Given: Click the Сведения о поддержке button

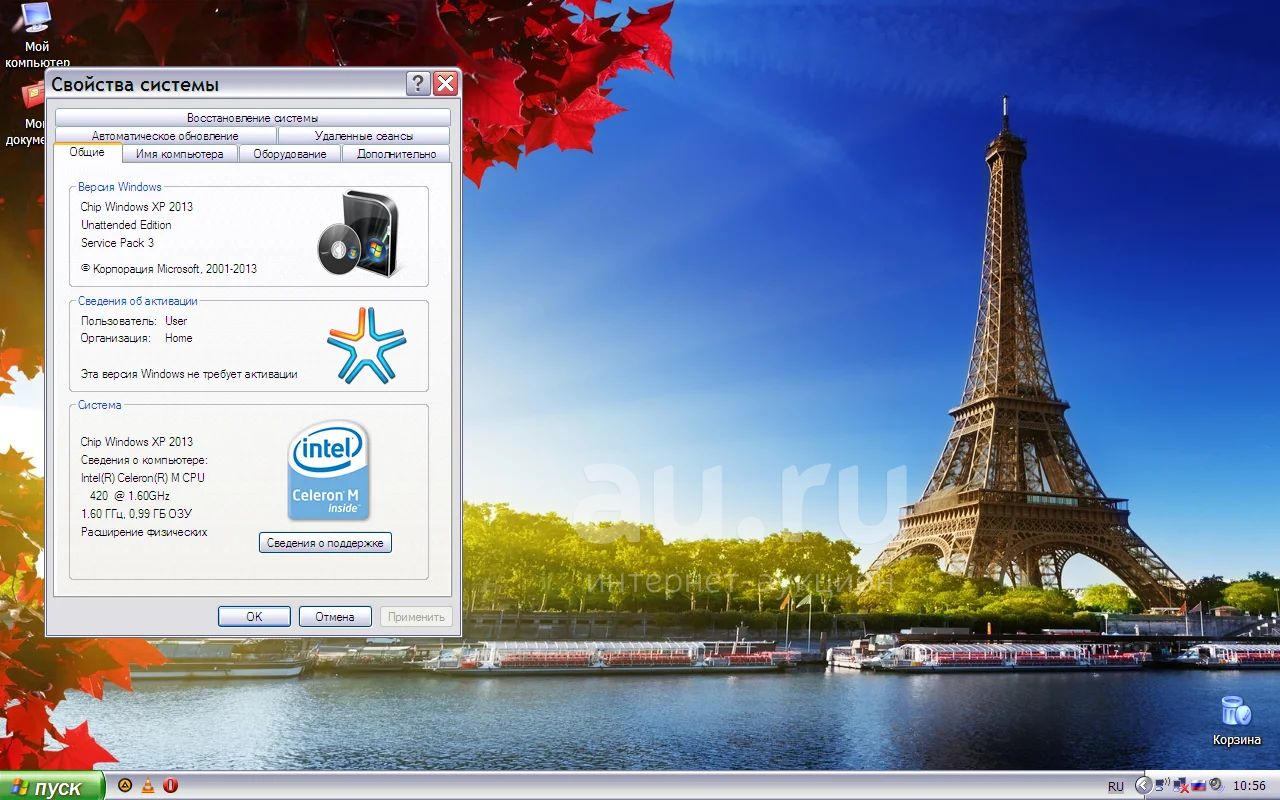Looking at the screenshot, I should [x=325, y=543].
